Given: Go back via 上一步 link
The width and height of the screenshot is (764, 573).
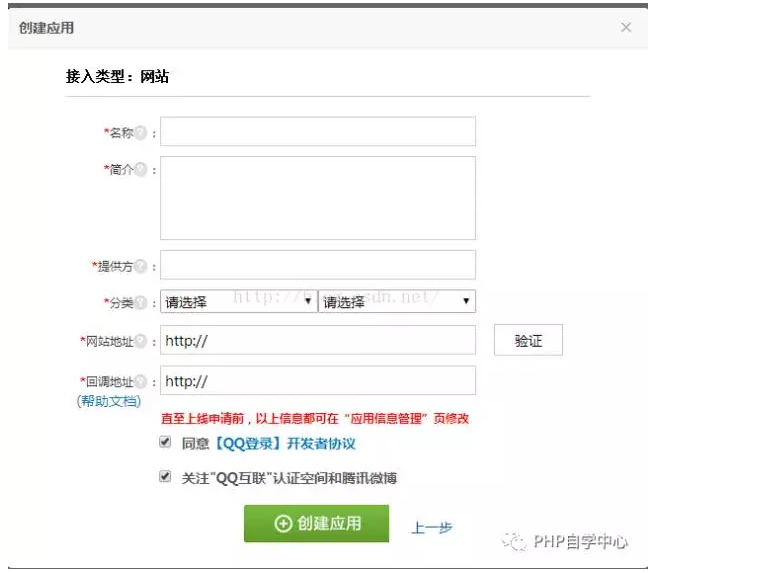Looking at the screenshot, I should tap(432, 527).
